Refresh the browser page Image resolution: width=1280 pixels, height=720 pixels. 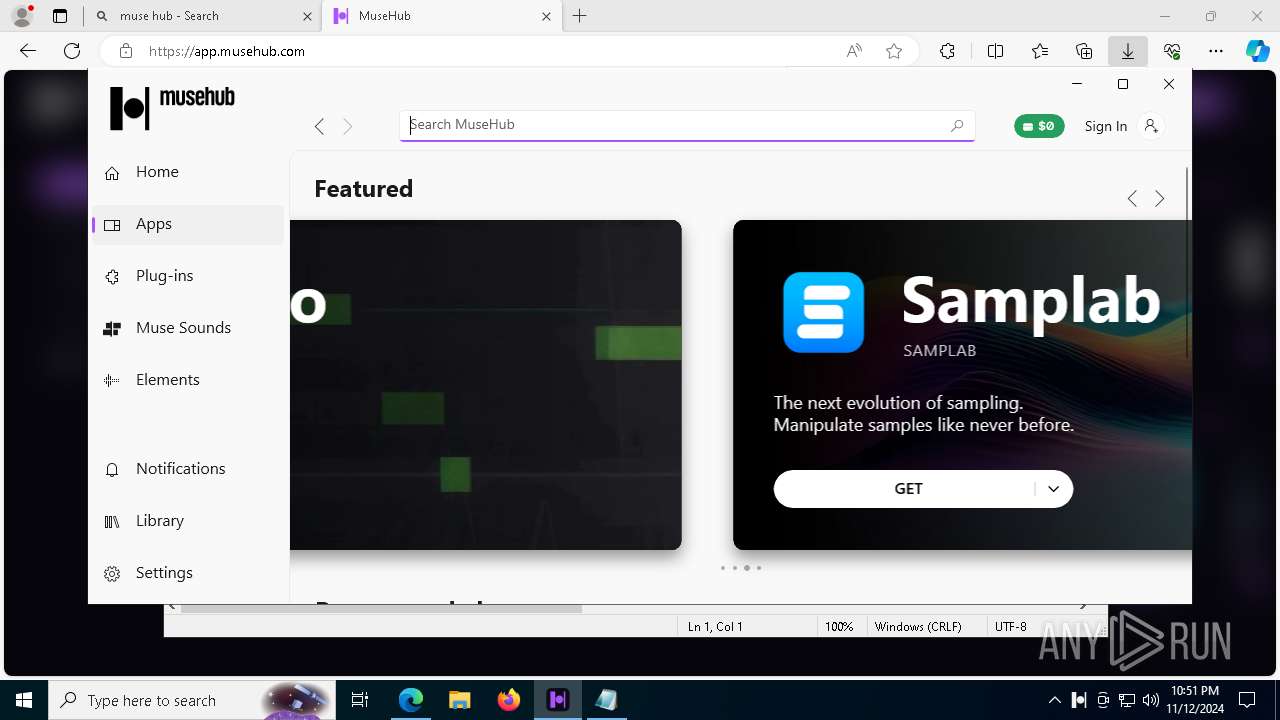(72, 51)
